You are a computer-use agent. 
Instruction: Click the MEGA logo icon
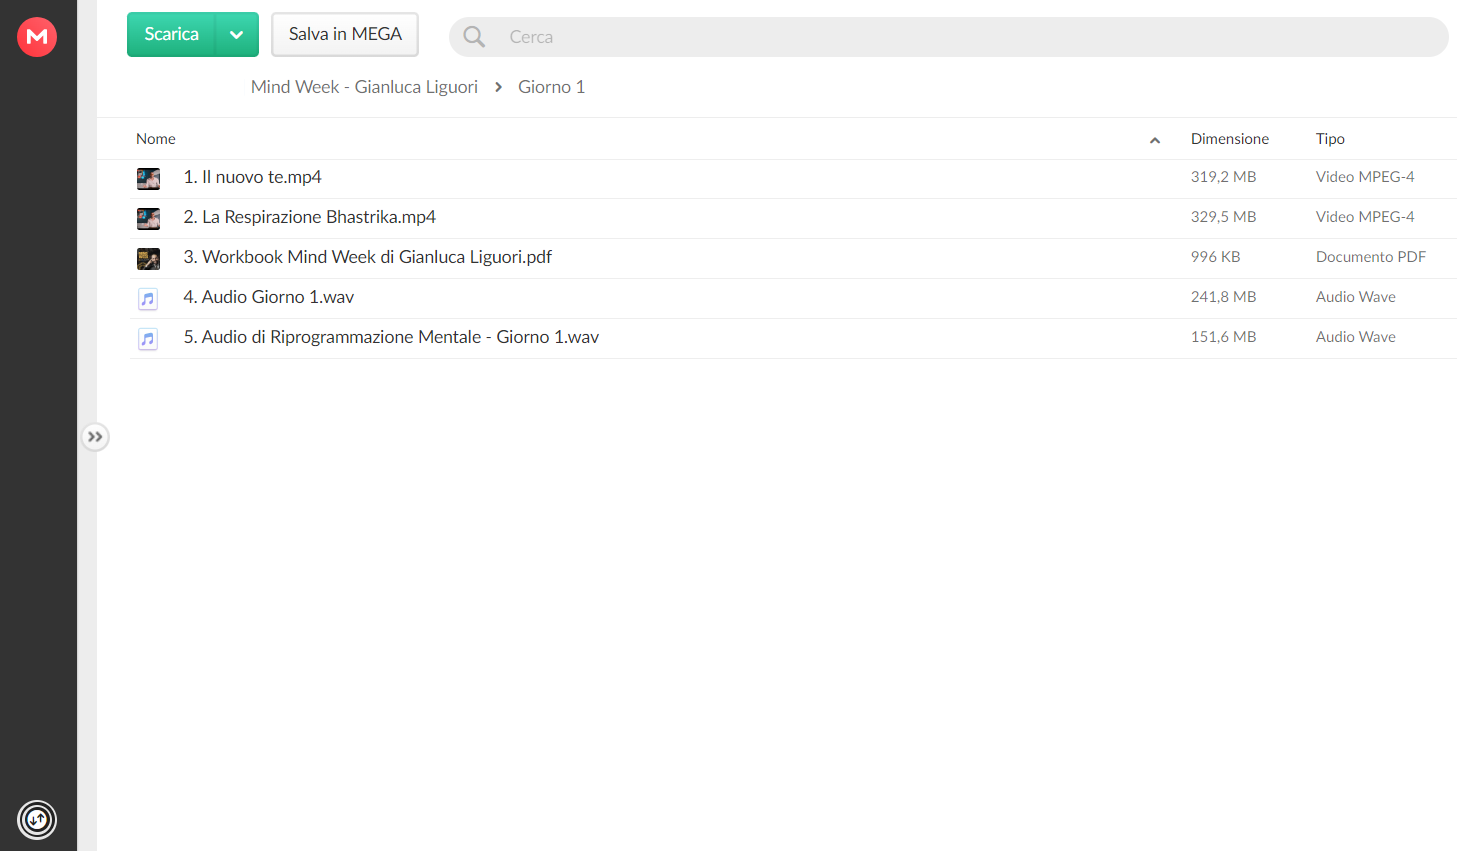[x=37, y=37]
